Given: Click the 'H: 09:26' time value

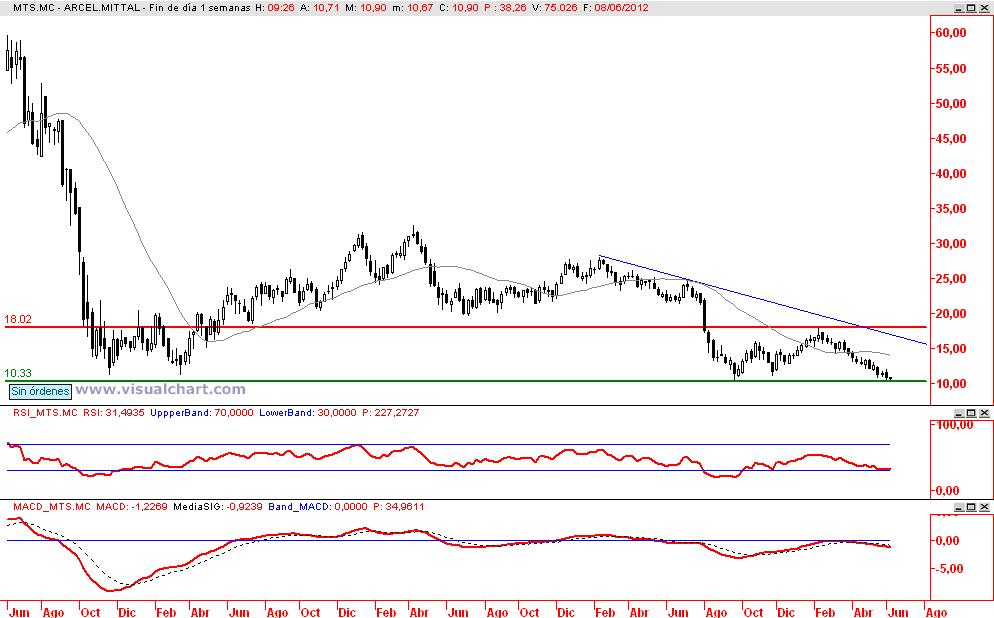Looking at the screenshot, I should (x=274, y=8).
